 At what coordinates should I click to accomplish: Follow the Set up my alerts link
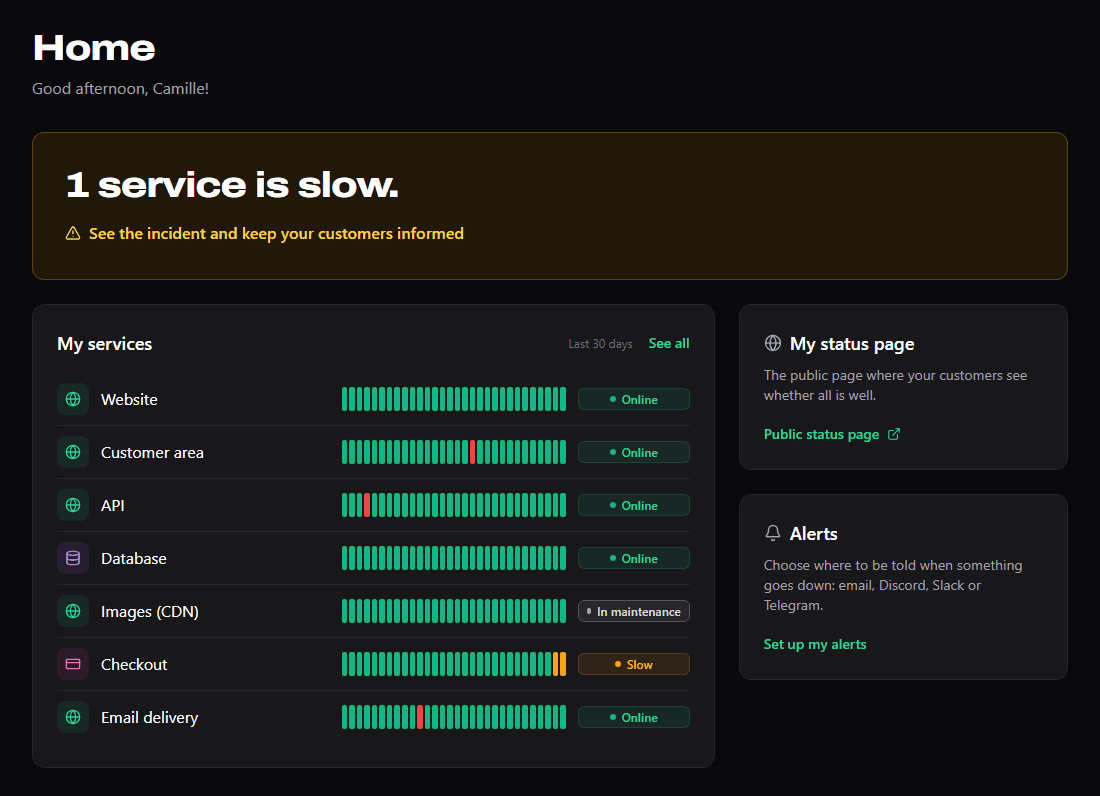814,644
